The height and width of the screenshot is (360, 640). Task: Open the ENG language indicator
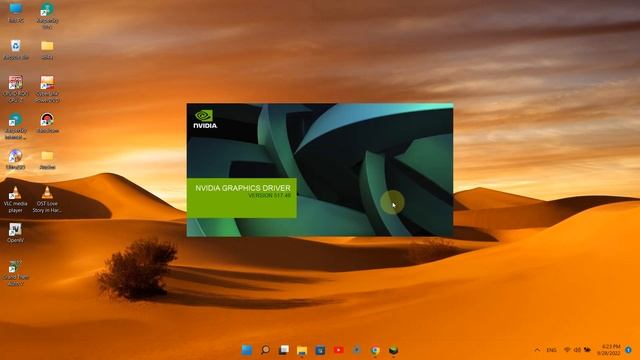pos(551,350)
